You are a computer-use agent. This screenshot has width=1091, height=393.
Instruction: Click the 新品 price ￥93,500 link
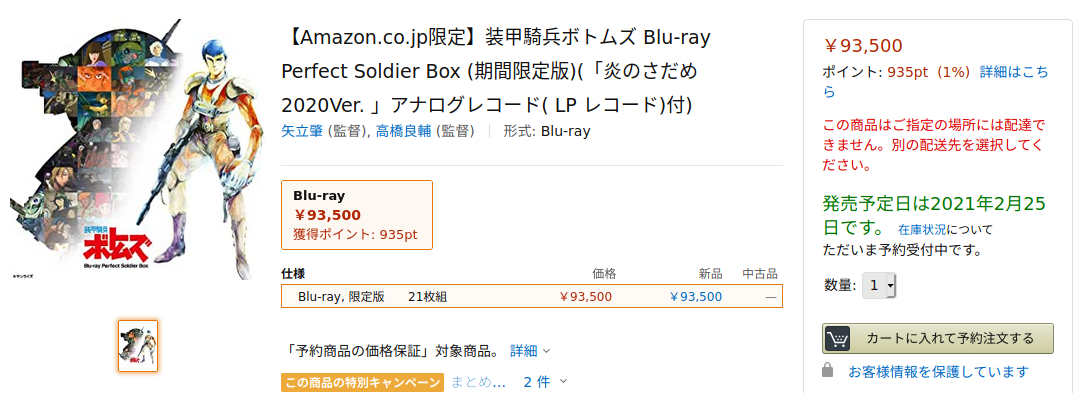pos(695,297)
